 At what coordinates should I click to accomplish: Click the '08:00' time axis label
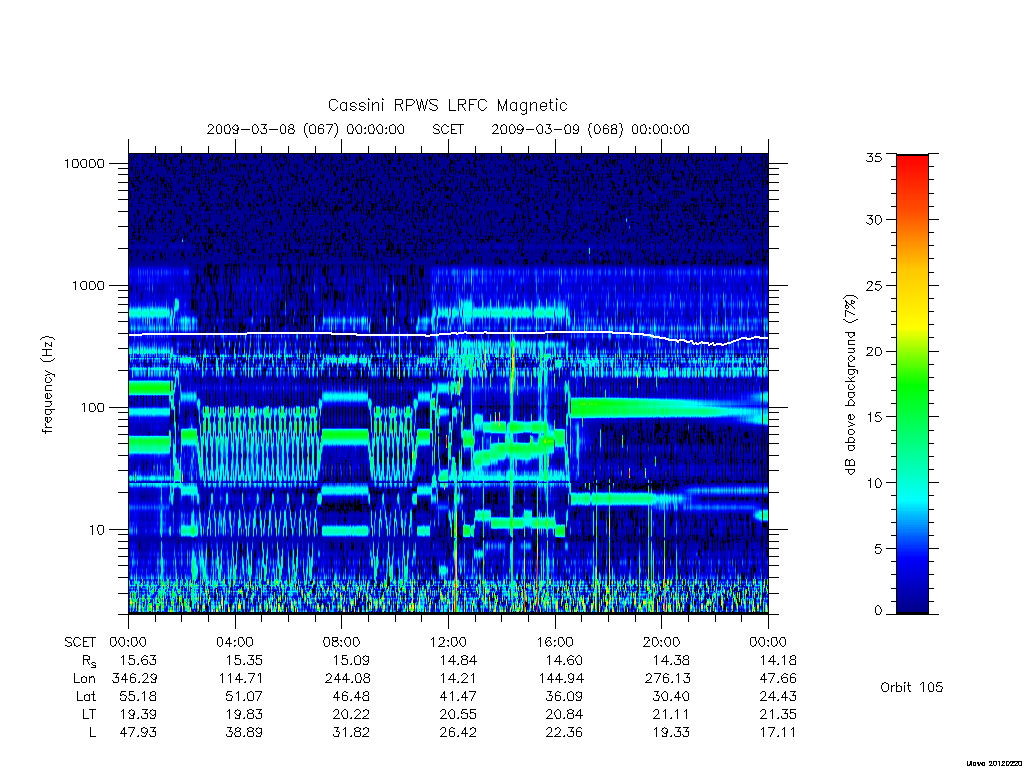342,642
